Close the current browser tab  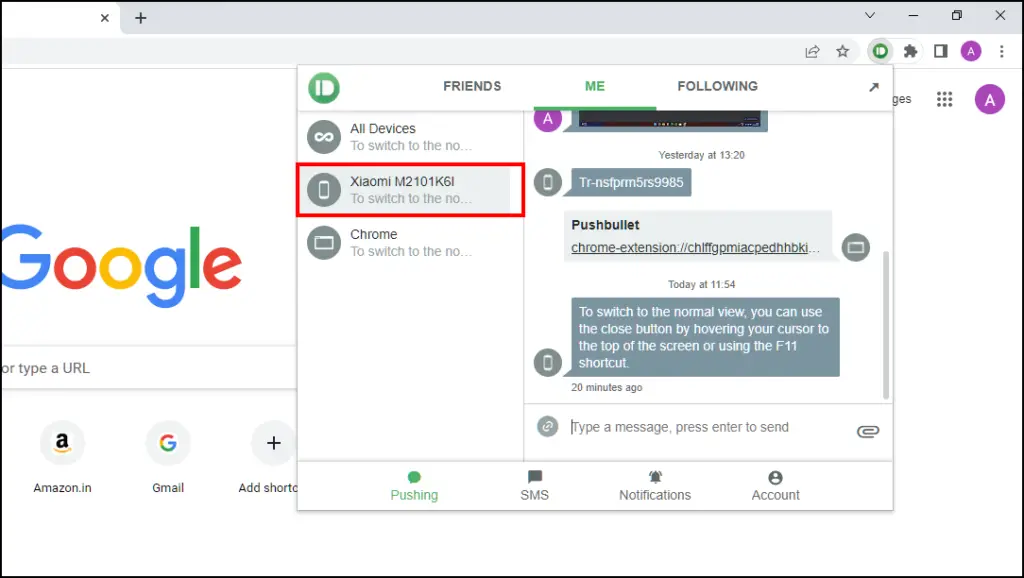point(104,18)
